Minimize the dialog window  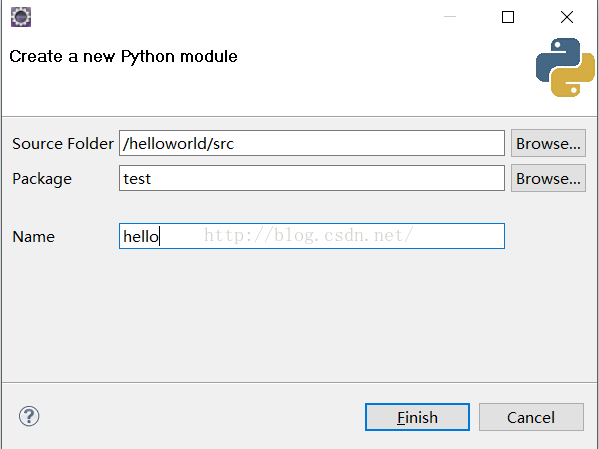coord(450,17)
